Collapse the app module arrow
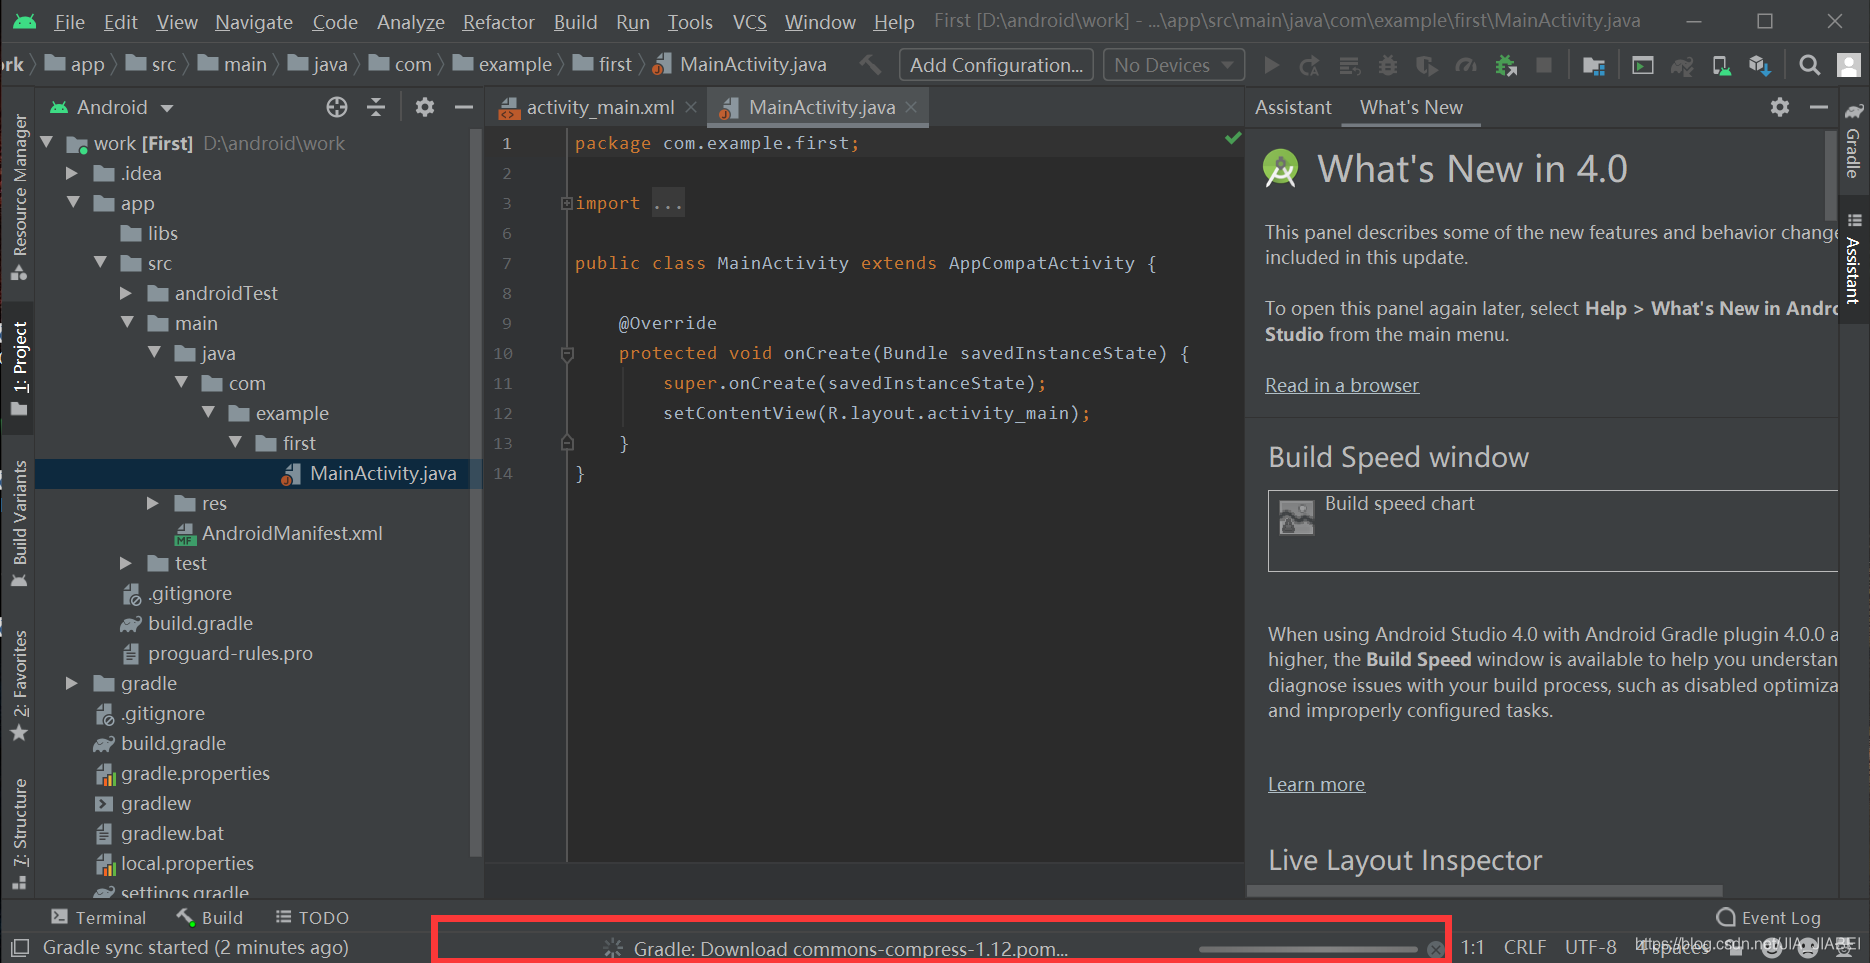The width and height of the screenshot is (1870, 963). [73, 203]
